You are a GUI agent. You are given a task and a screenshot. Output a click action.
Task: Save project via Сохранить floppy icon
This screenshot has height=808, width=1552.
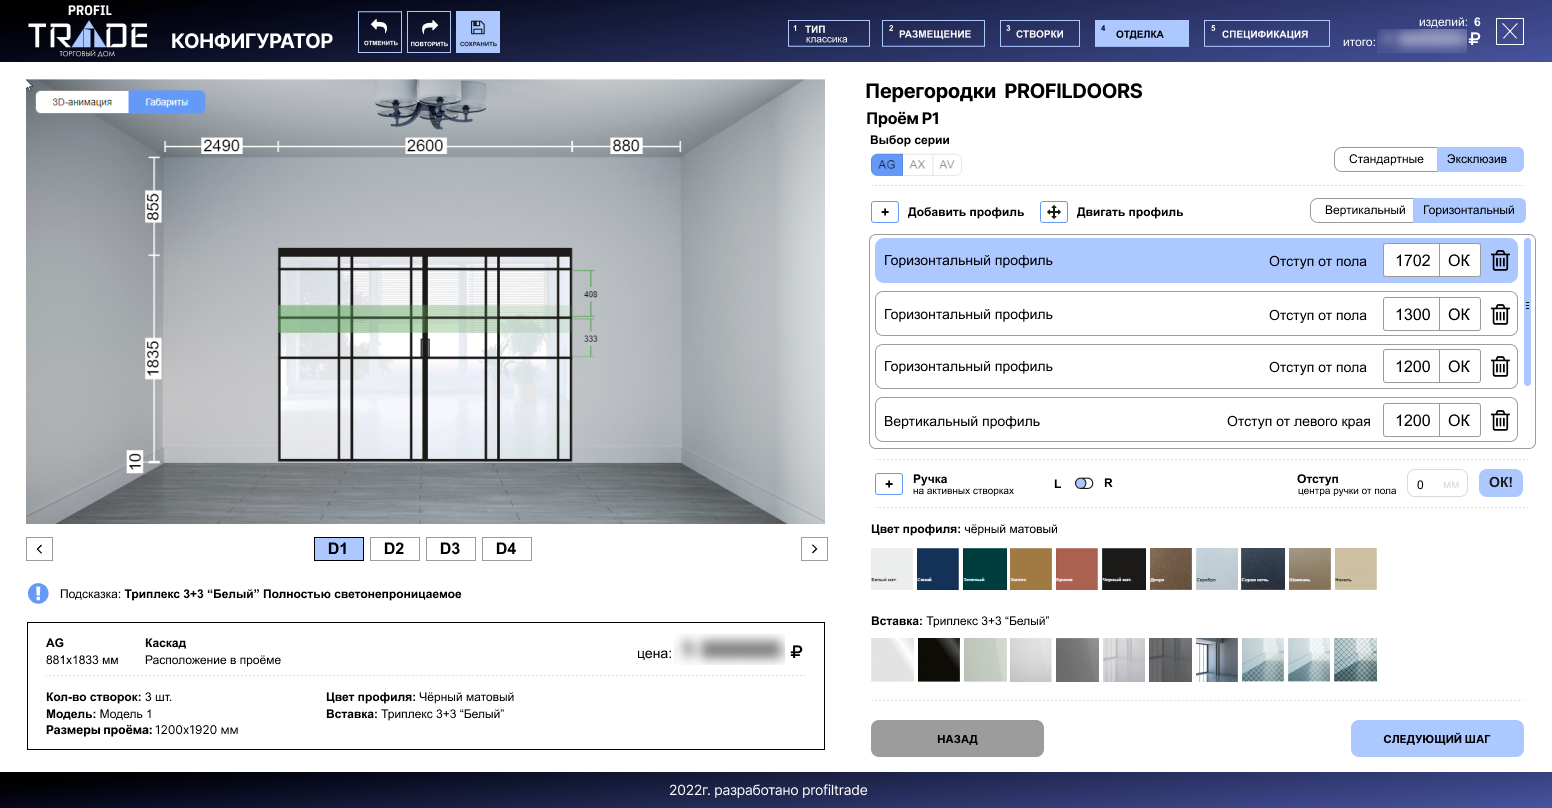tap(478, 32)
